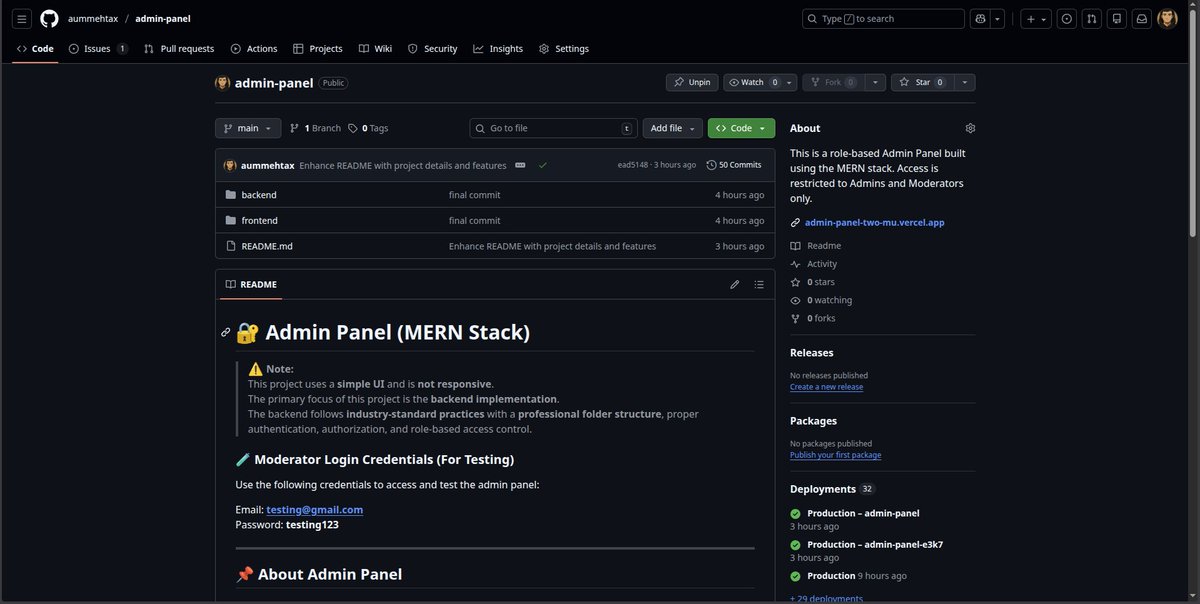Viewport: 1200px width, 604px height.
Task: Open the testing@gmail.com email link
Action: point(314,510)
